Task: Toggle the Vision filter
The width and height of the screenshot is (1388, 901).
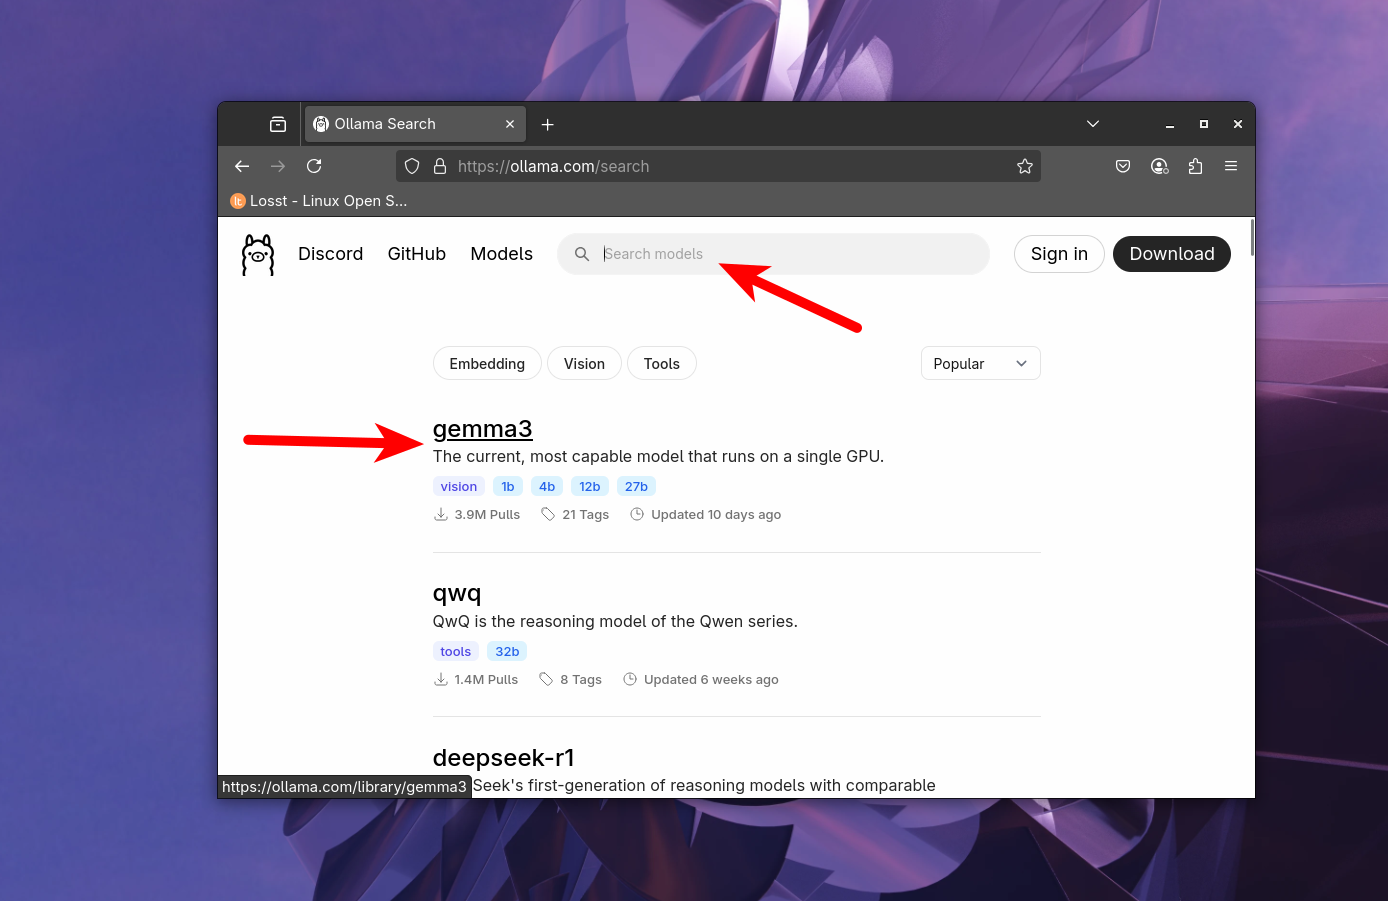Action: pos(584,364)
